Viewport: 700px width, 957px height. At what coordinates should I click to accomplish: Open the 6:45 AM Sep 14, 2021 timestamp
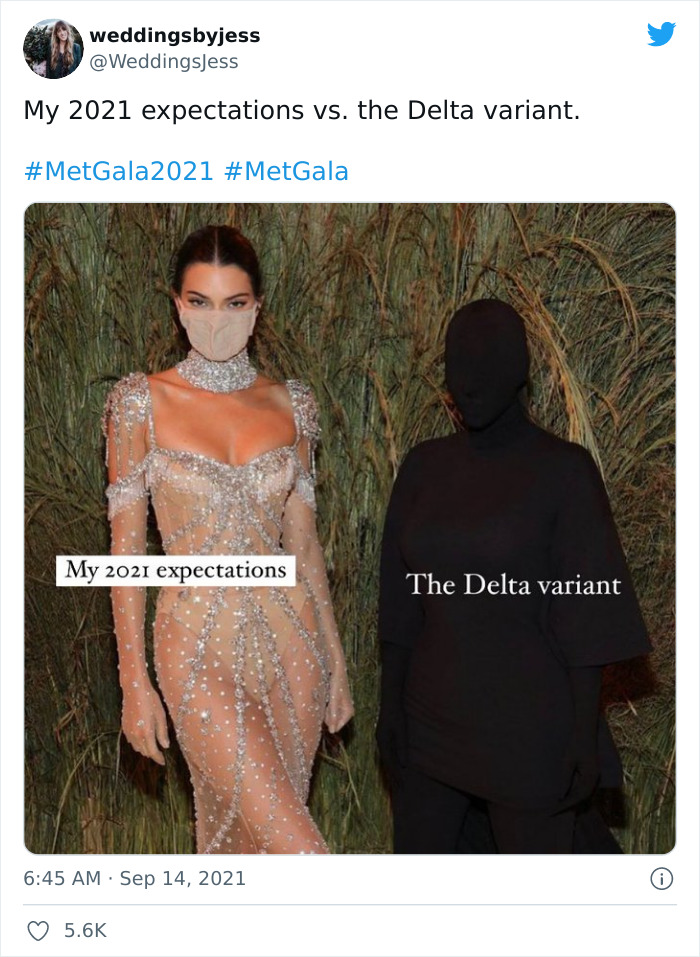click(134, 878)
